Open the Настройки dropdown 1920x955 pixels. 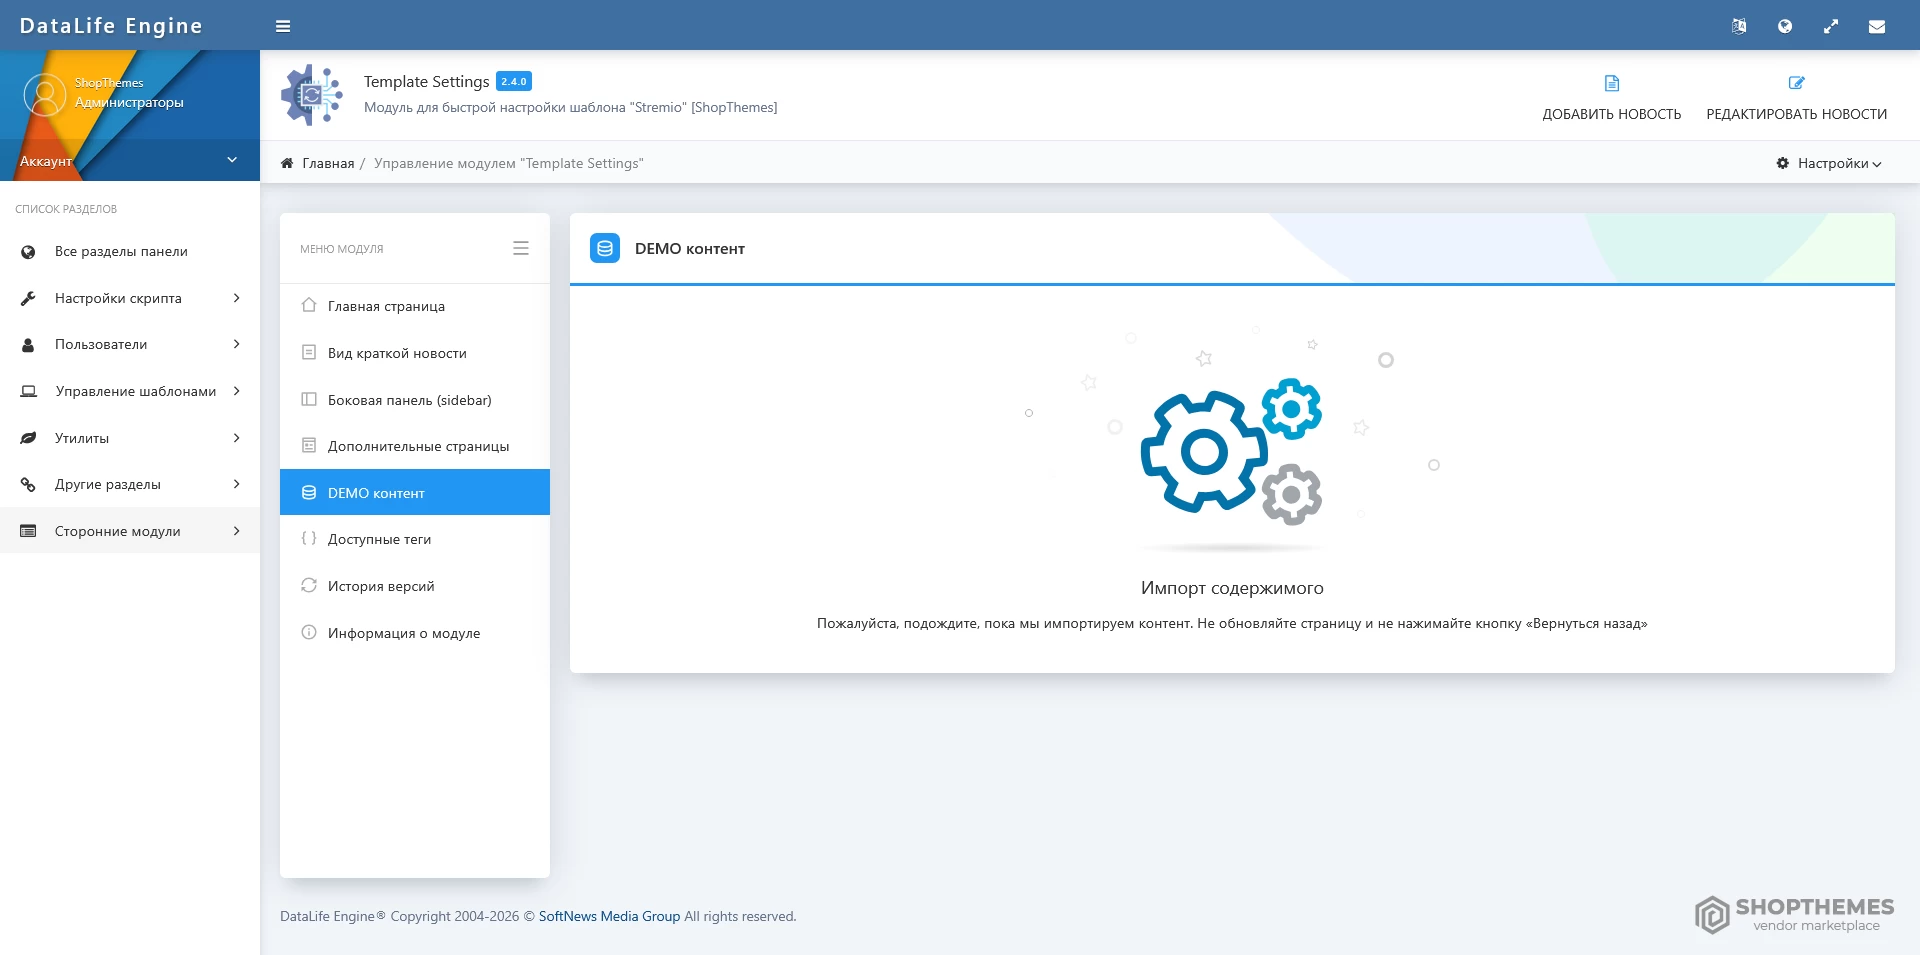click(1829, 163)
